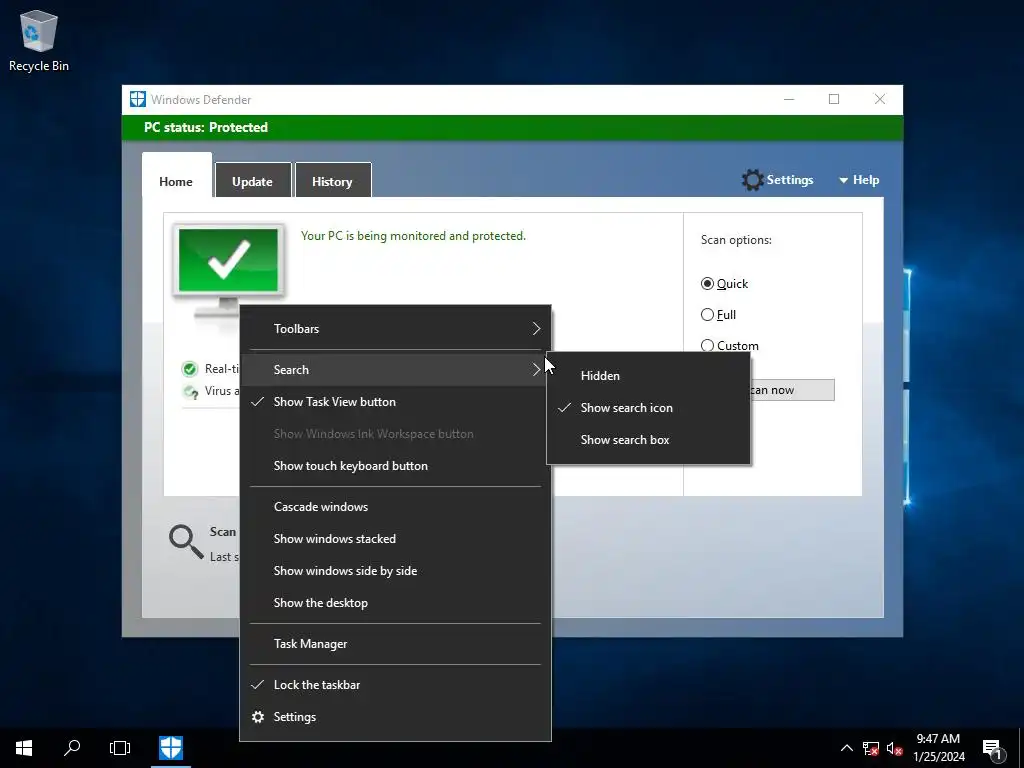Click the Virus definitions status icon
This screenshot has height=768, width=1024.
(191, 392)
